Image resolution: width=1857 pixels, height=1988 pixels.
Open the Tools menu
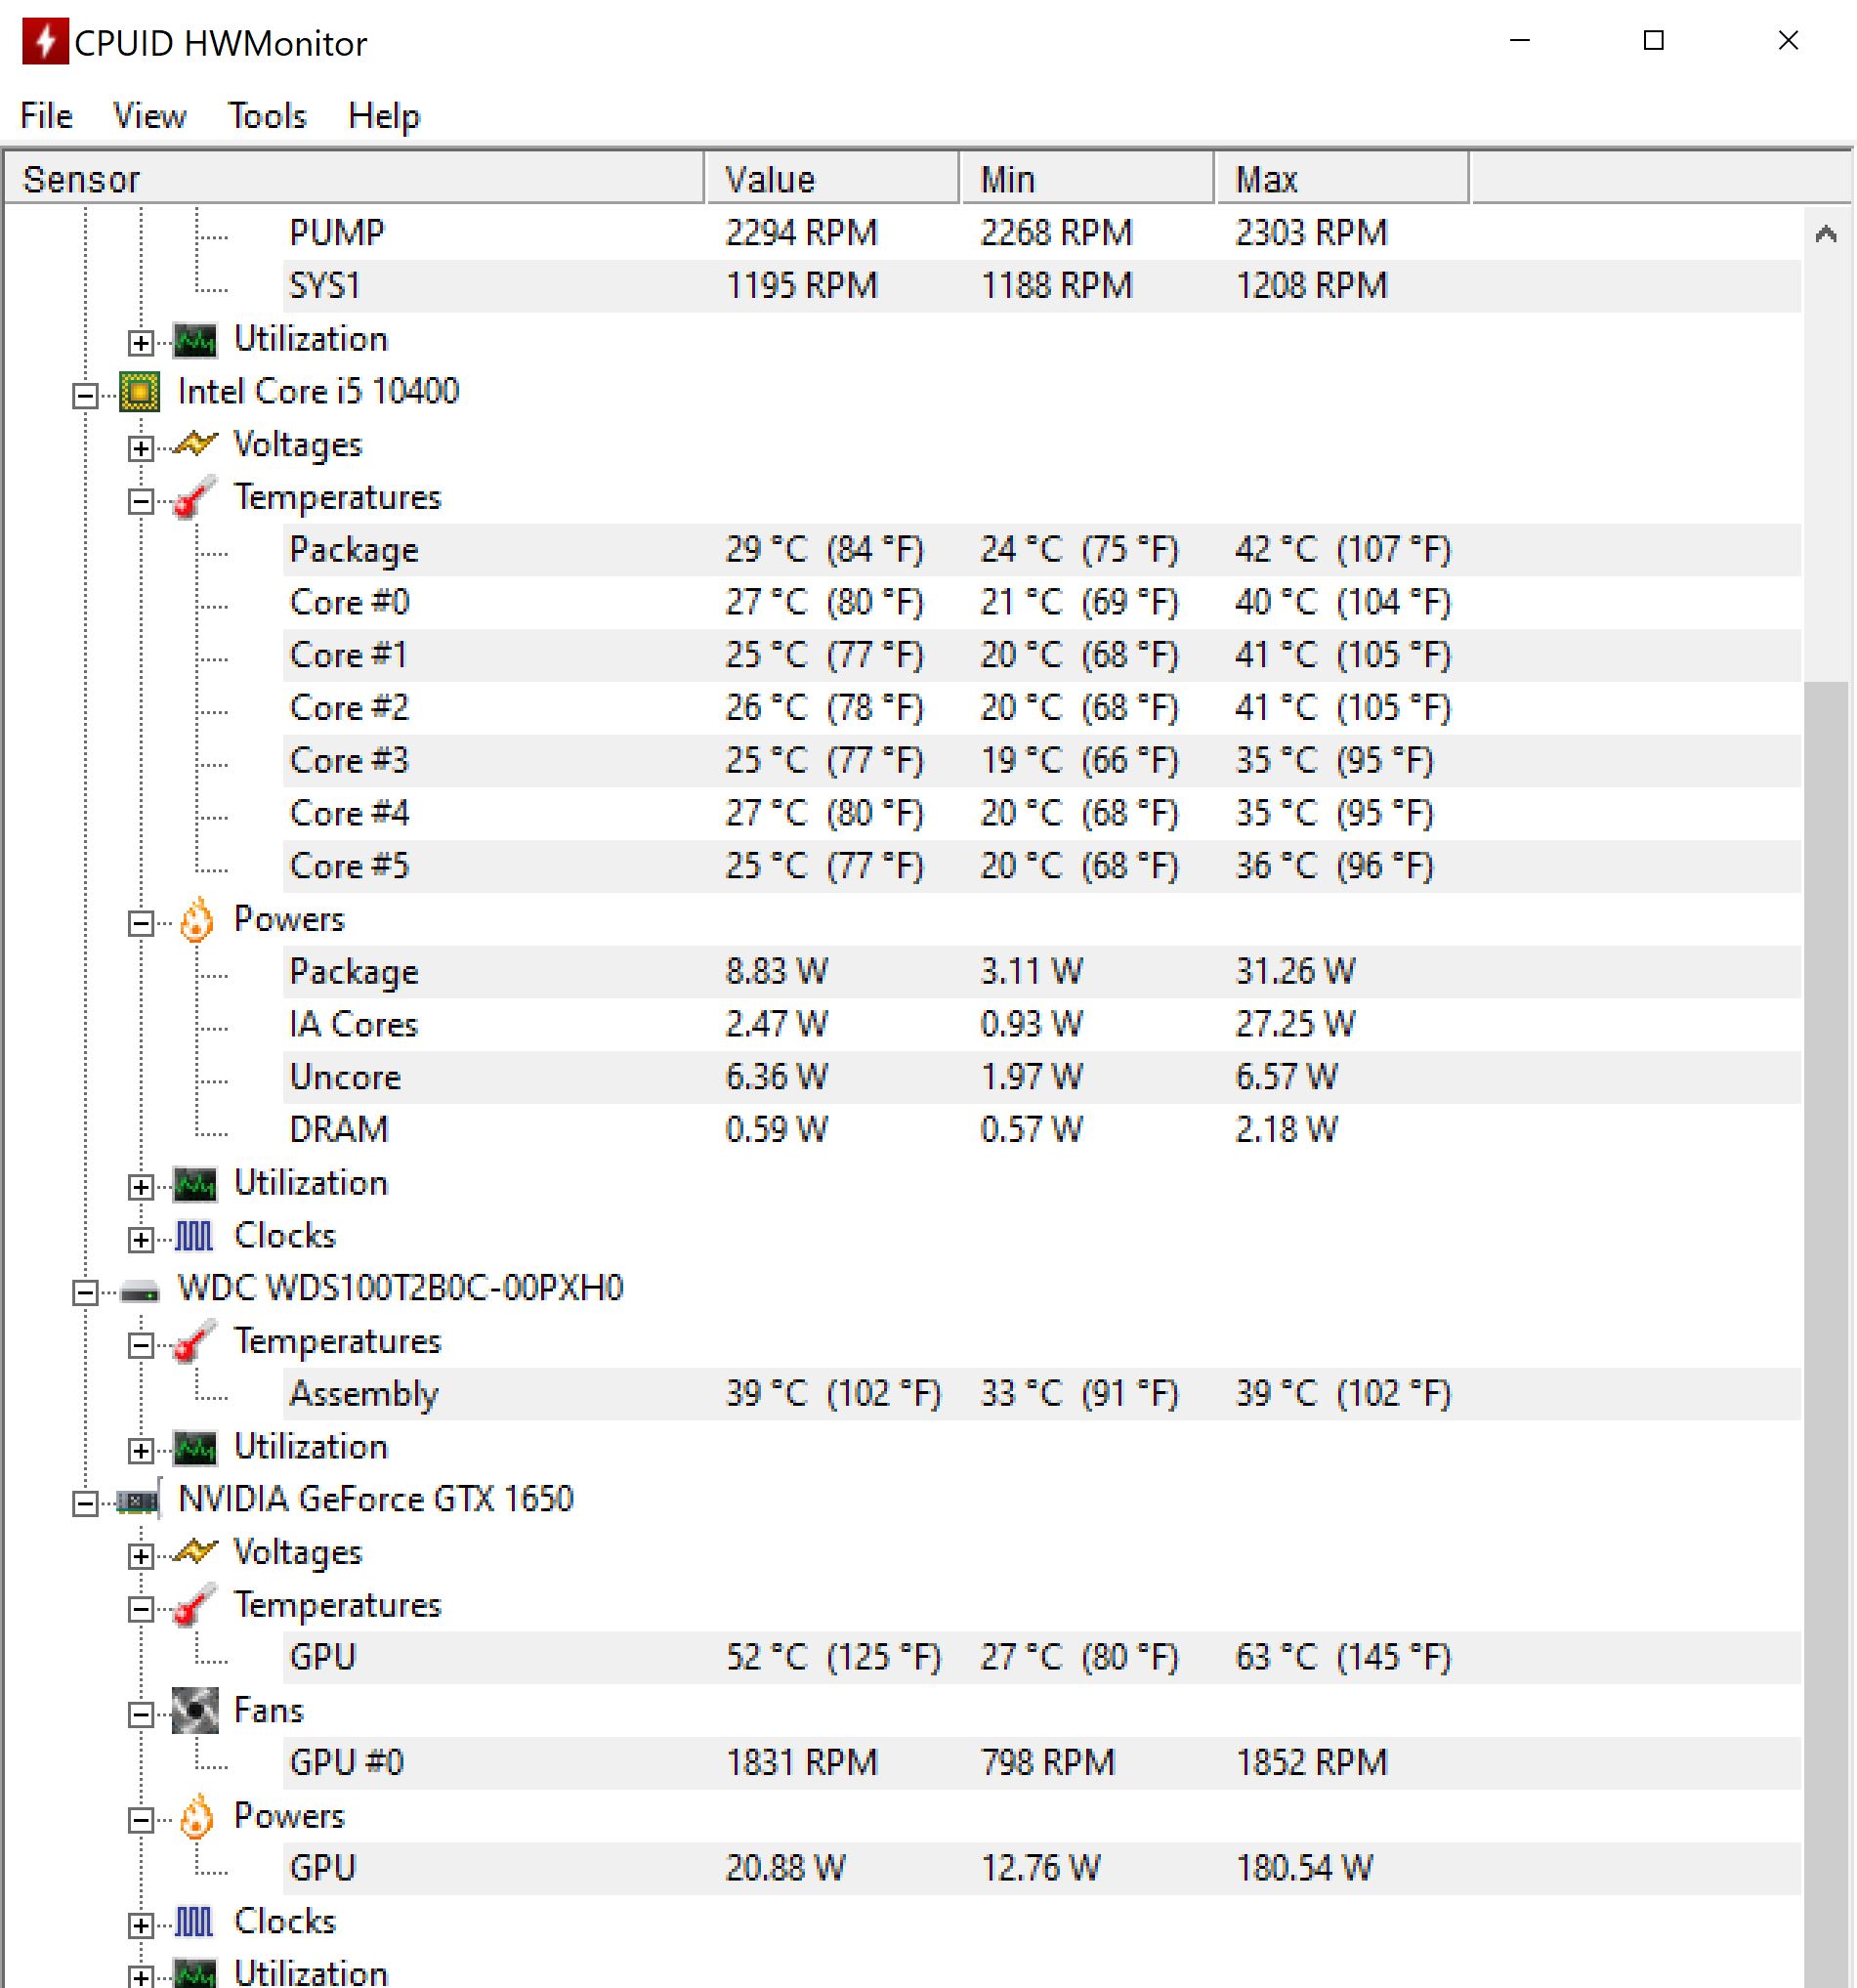(267, 116)
